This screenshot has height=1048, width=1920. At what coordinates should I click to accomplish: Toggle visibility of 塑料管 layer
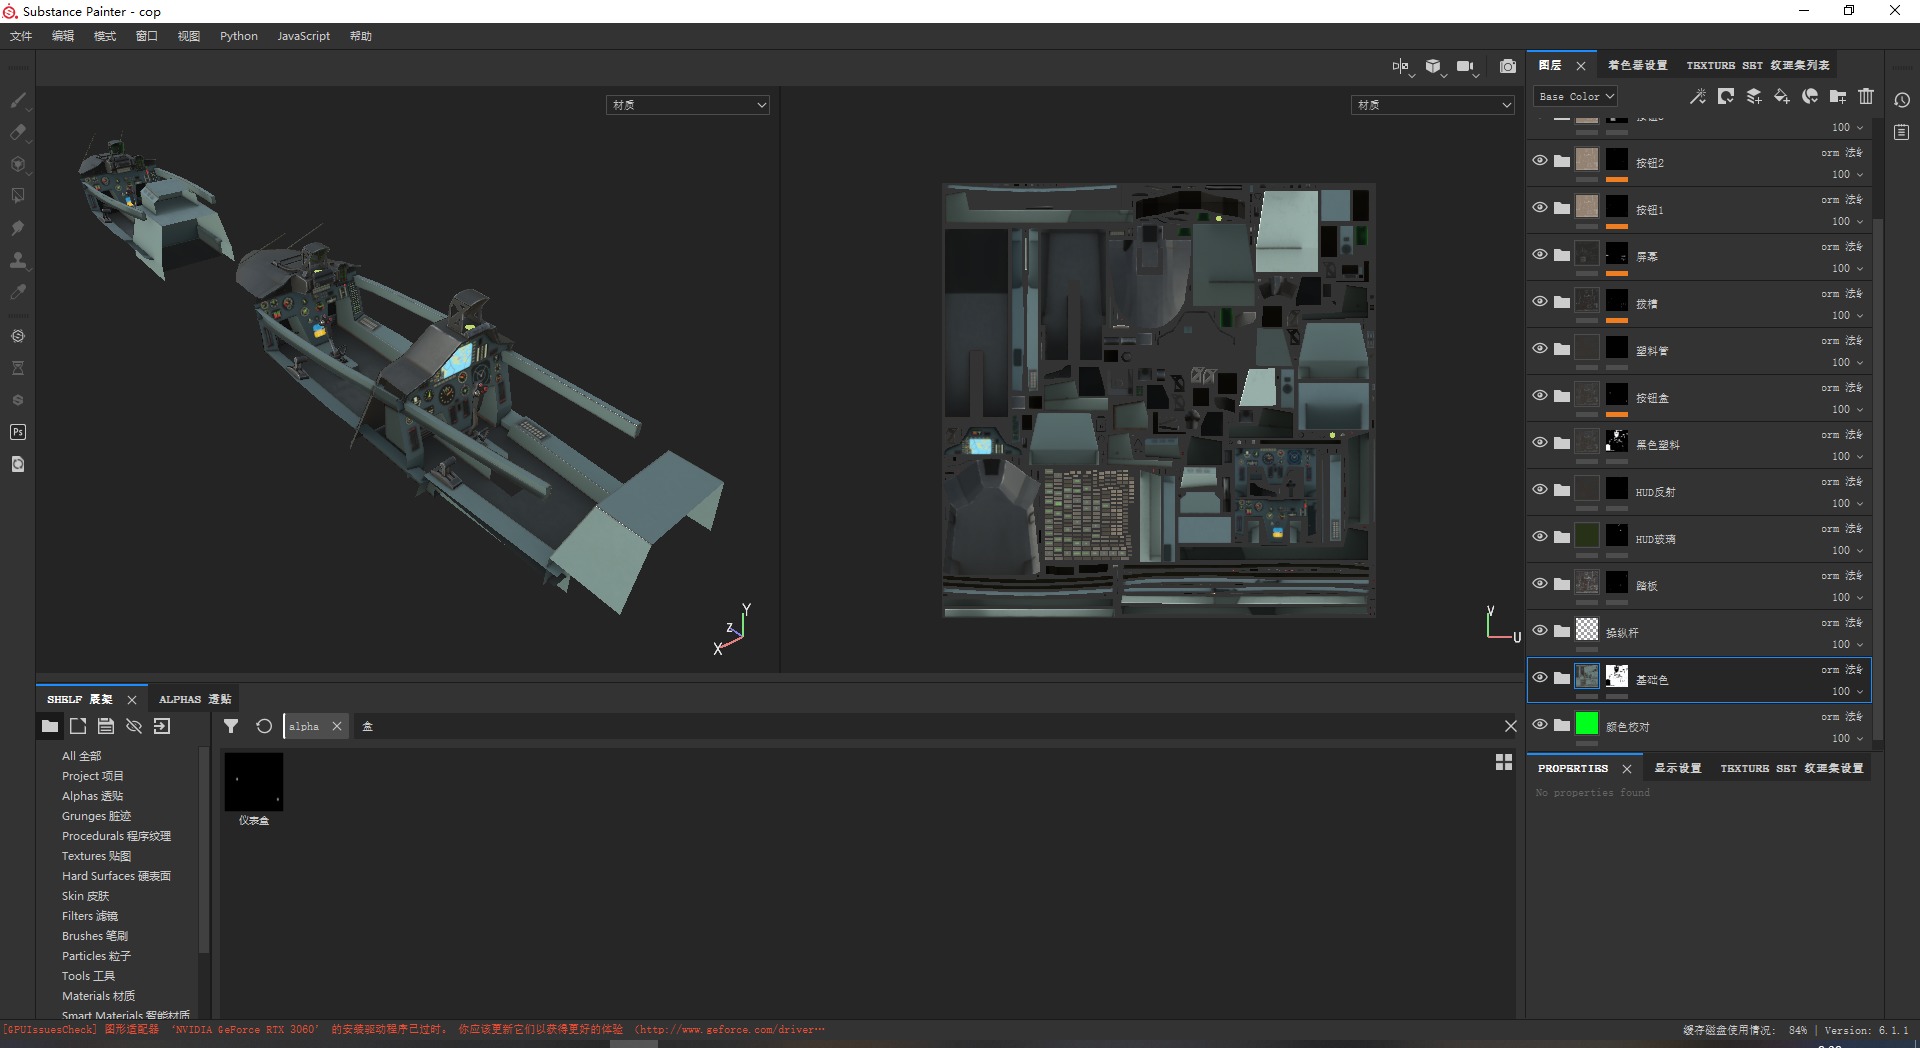[x=1540, y=348]
